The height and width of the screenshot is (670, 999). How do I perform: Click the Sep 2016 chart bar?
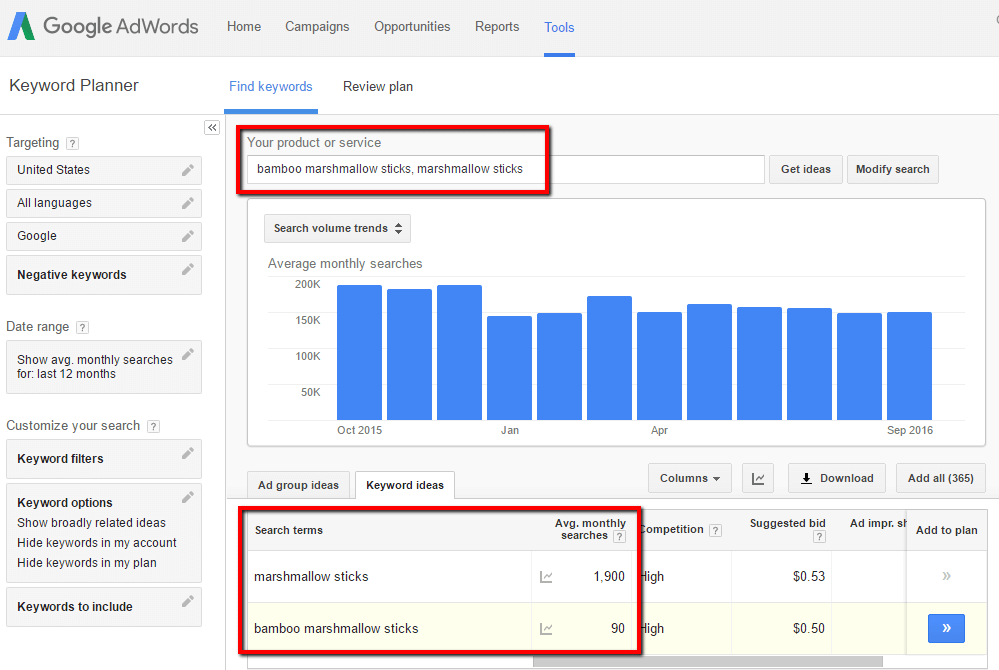pyautogui.click(x=910, y=366)
